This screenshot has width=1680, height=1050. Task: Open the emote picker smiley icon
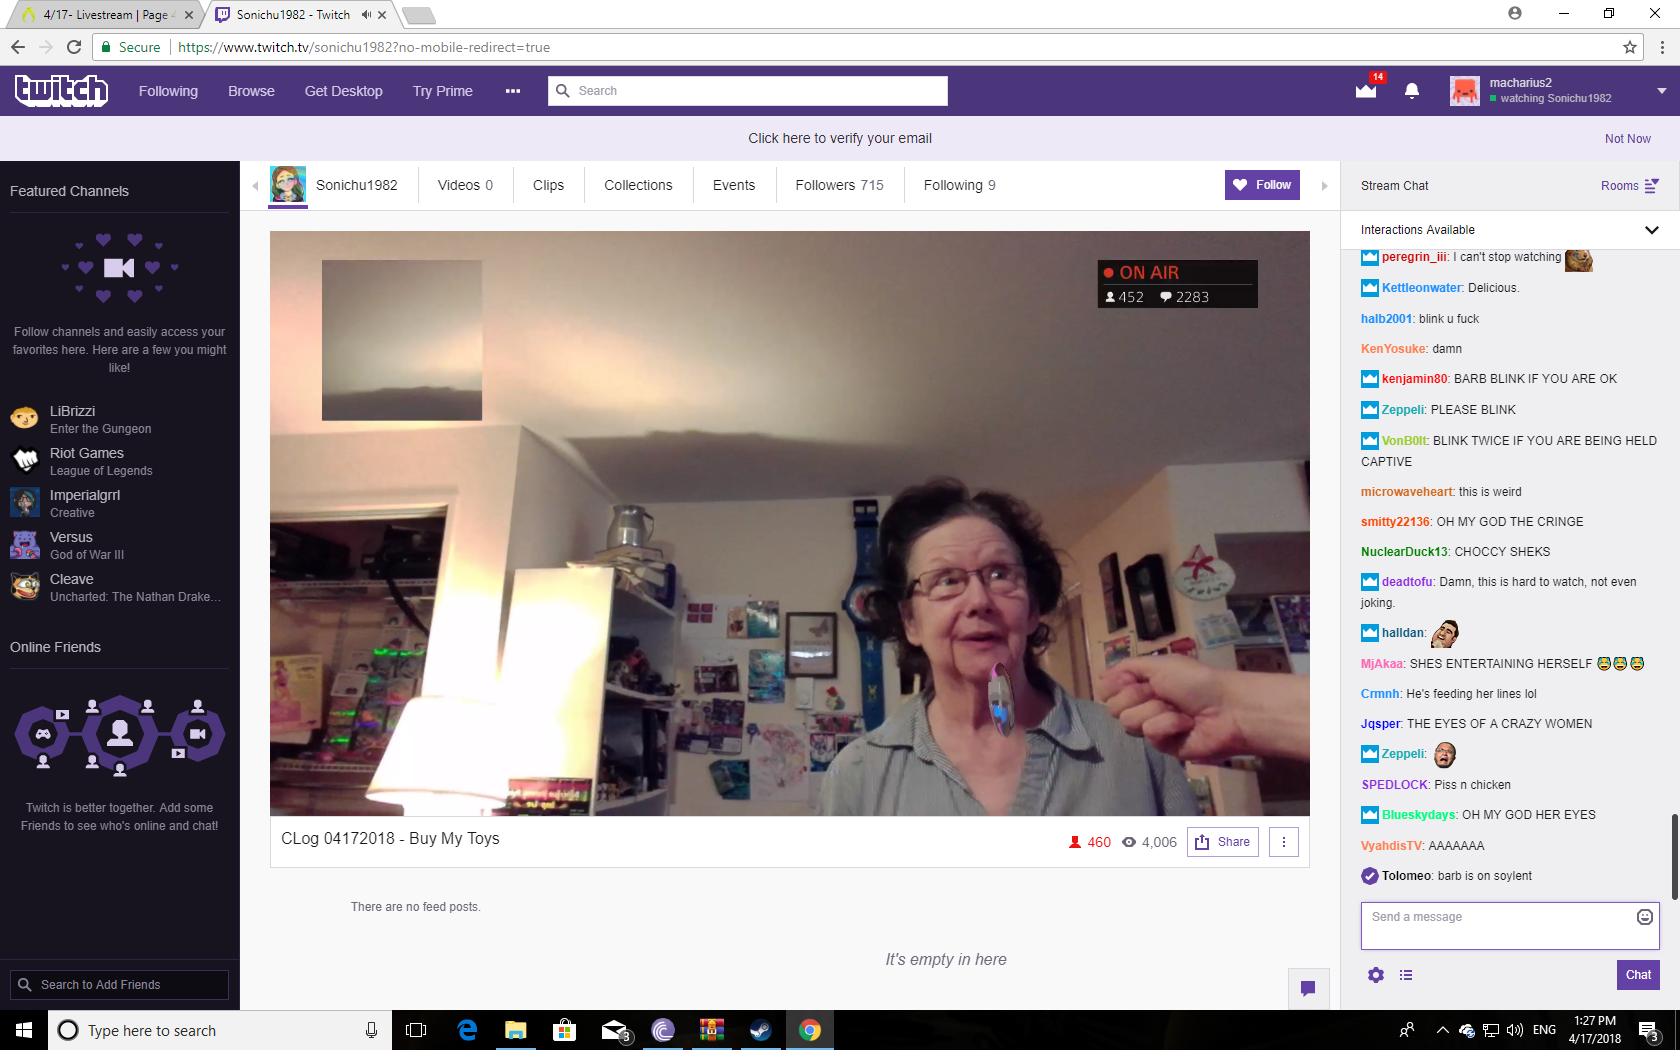pyautogui.click(x=1645, y=917)
